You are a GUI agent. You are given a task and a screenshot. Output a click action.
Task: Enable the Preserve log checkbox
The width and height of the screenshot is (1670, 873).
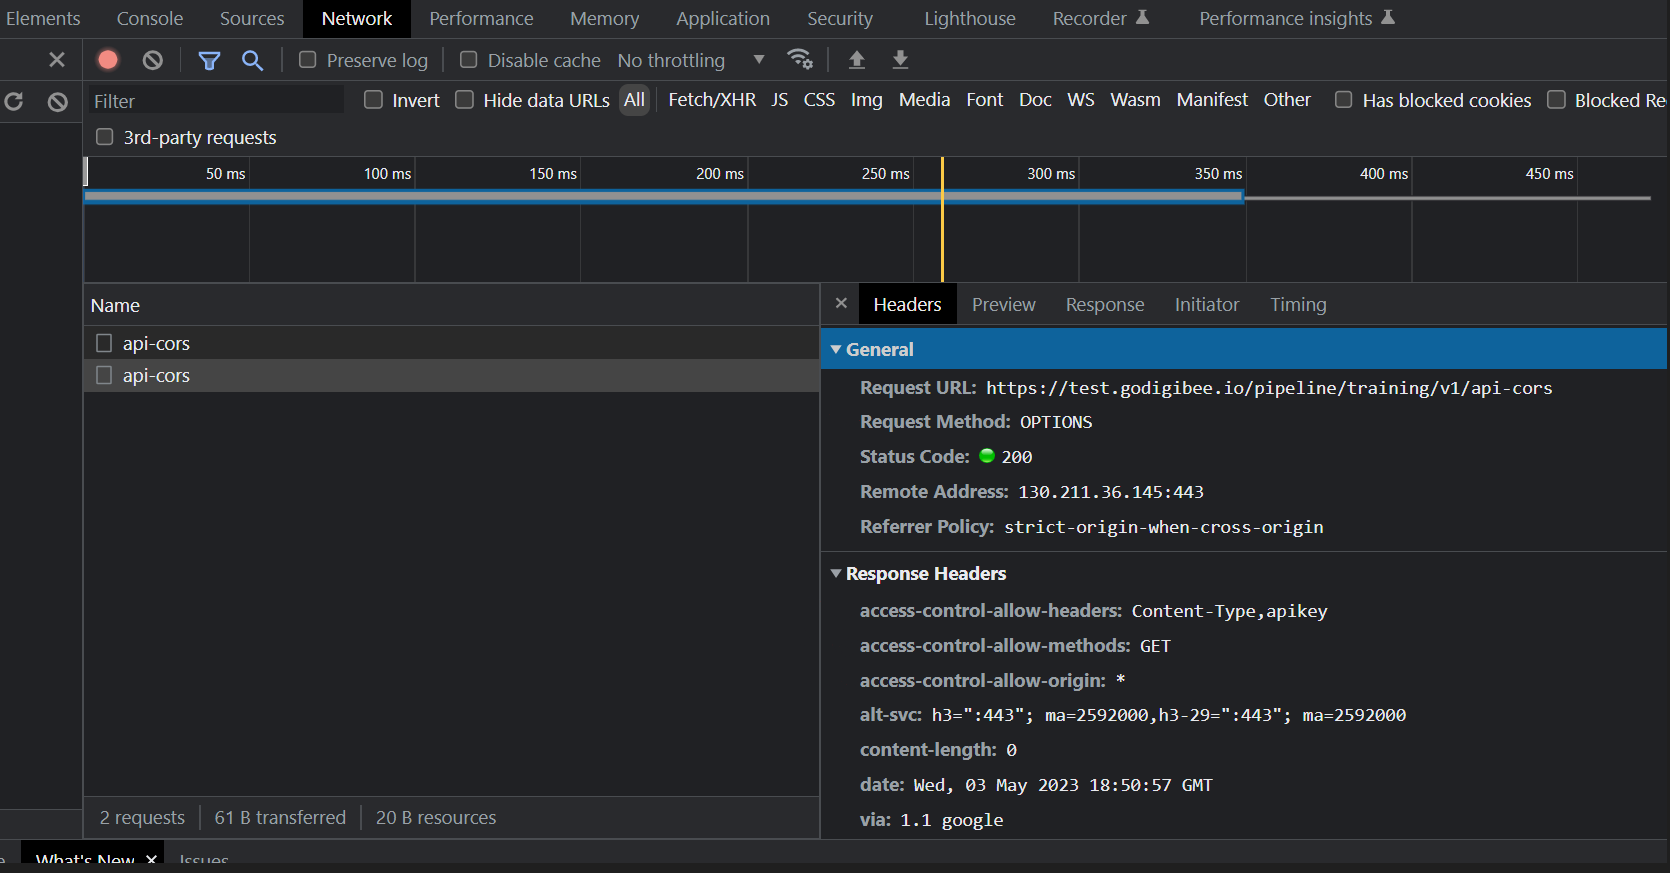pos(308,60)
